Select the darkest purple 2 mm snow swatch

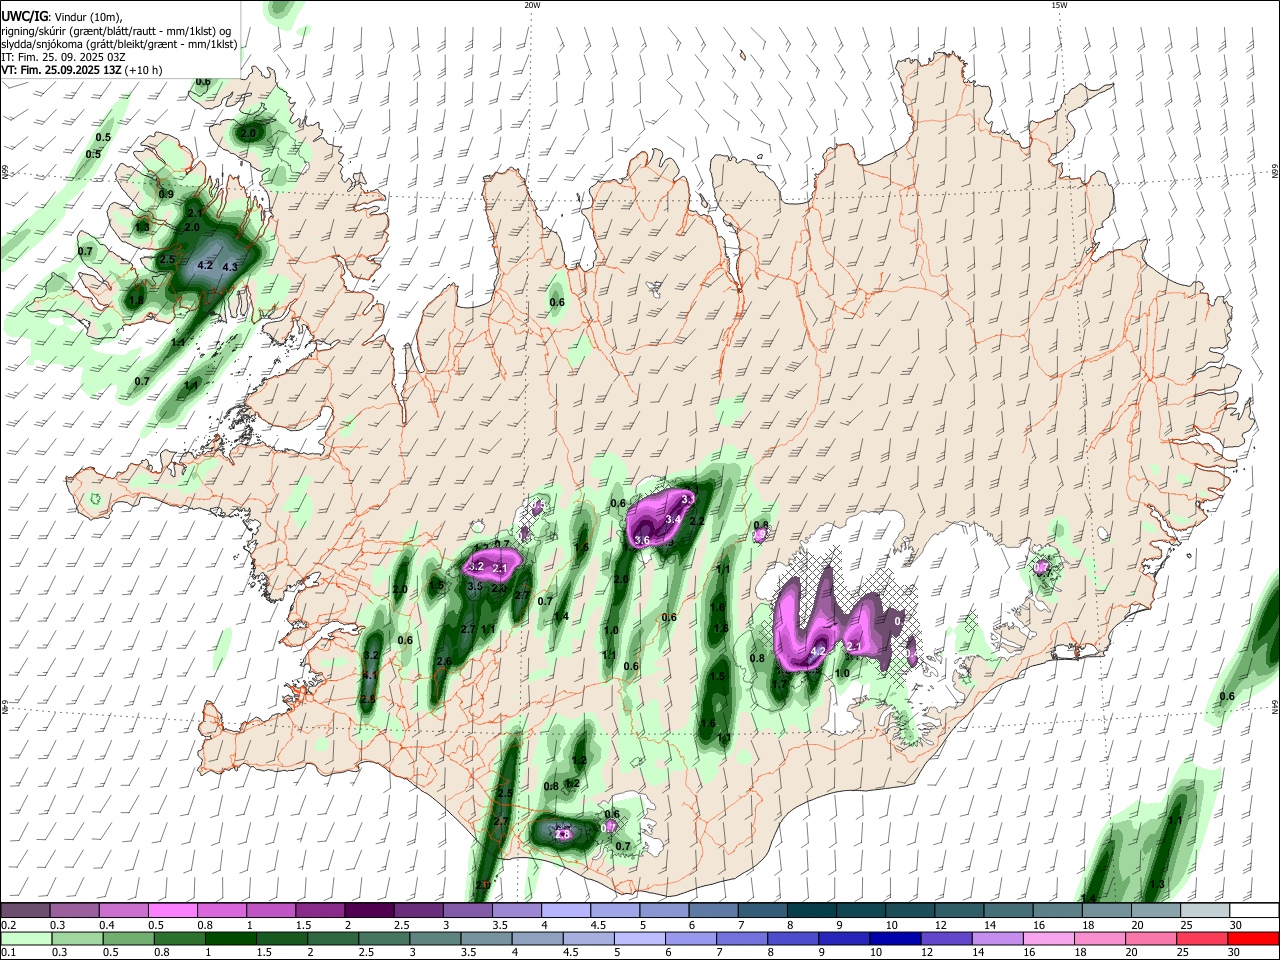(369, 910)
